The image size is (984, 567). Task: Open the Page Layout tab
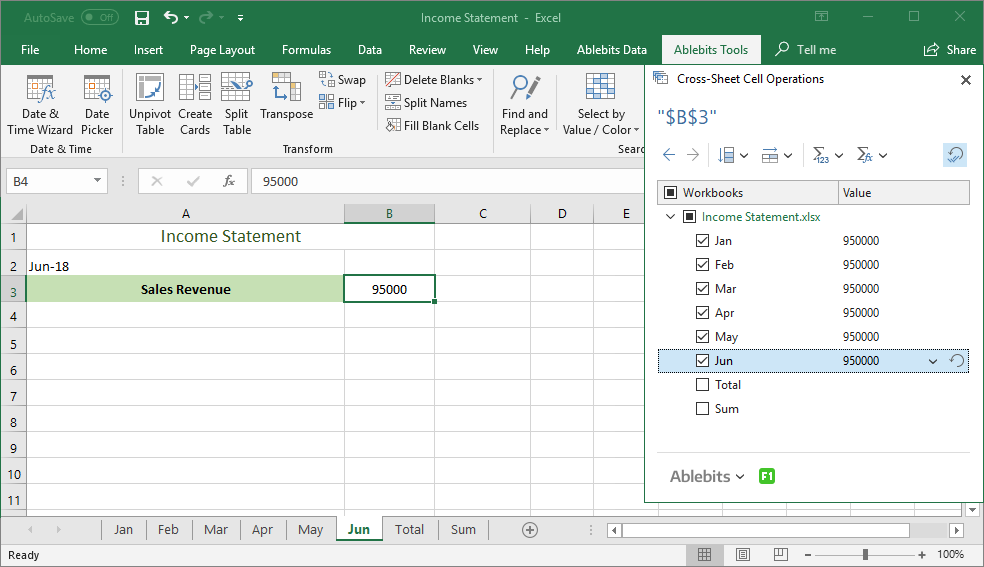tap(222, 50)
